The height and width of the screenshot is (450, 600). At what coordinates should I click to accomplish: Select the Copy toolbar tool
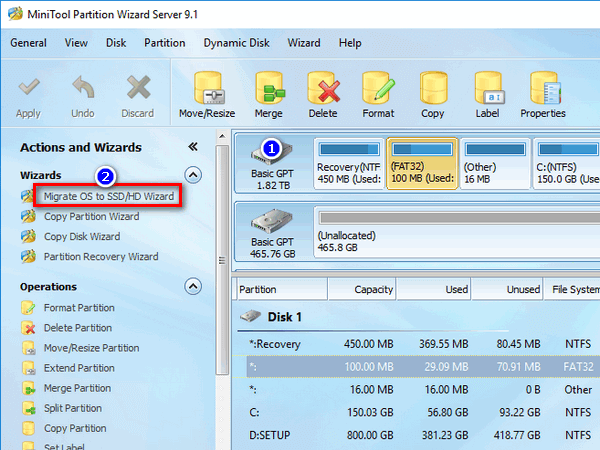433,95
